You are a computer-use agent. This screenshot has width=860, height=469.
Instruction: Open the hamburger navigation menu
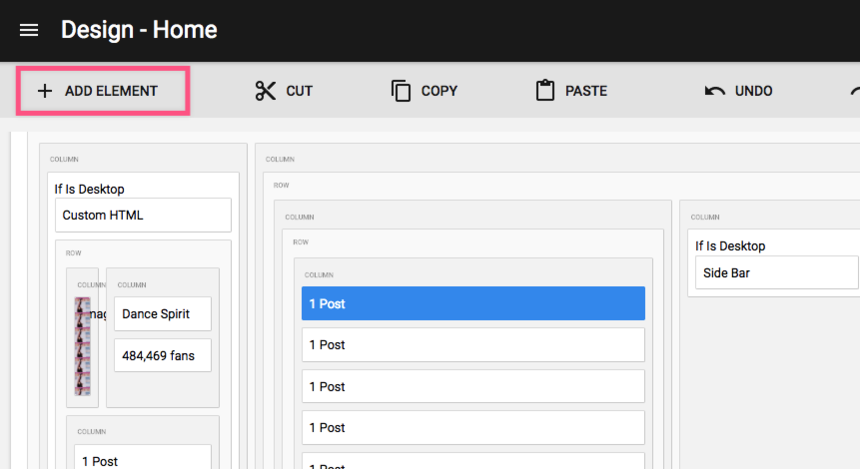pos(29,30)
